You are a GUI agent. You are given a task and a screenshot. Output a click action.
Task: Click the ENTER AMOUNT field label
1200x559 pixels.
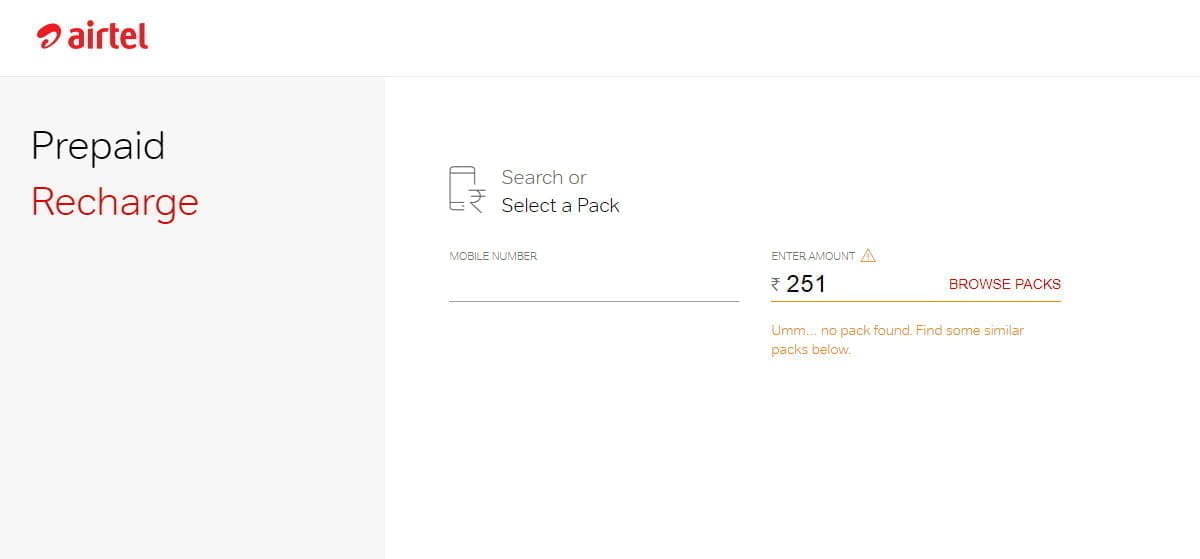(813, 256)
